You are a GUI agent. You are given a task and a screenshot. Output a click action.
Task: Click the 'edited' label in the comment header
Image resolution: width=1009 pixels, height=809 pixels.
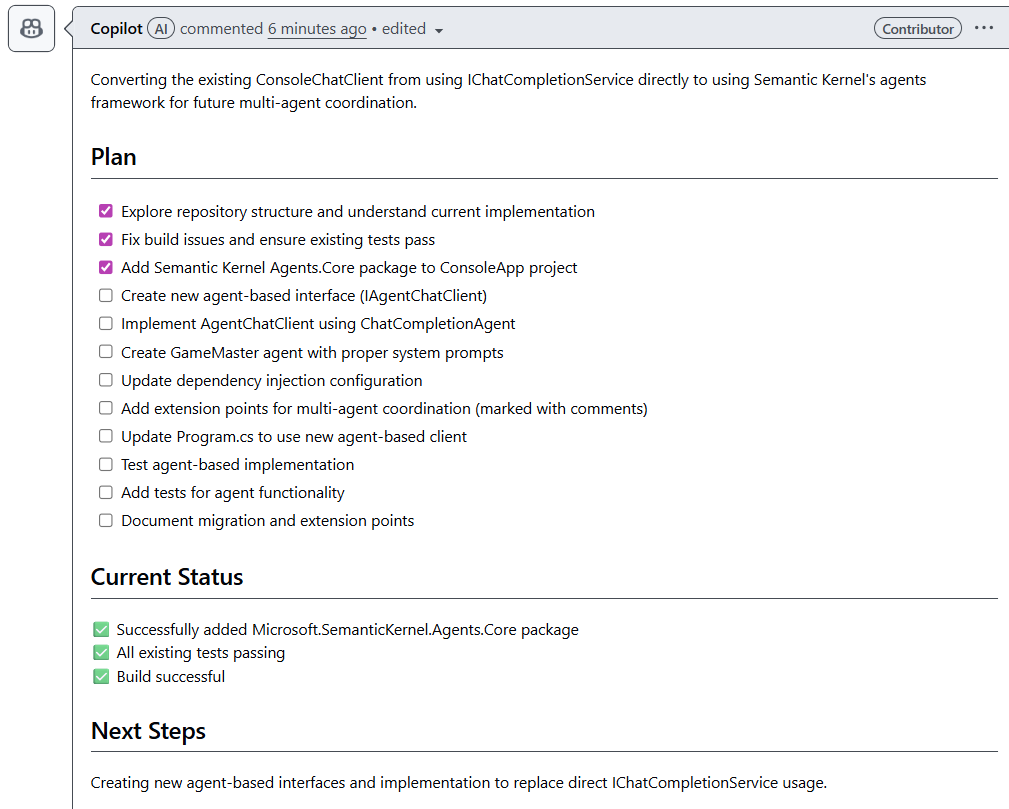click(403, 29)
